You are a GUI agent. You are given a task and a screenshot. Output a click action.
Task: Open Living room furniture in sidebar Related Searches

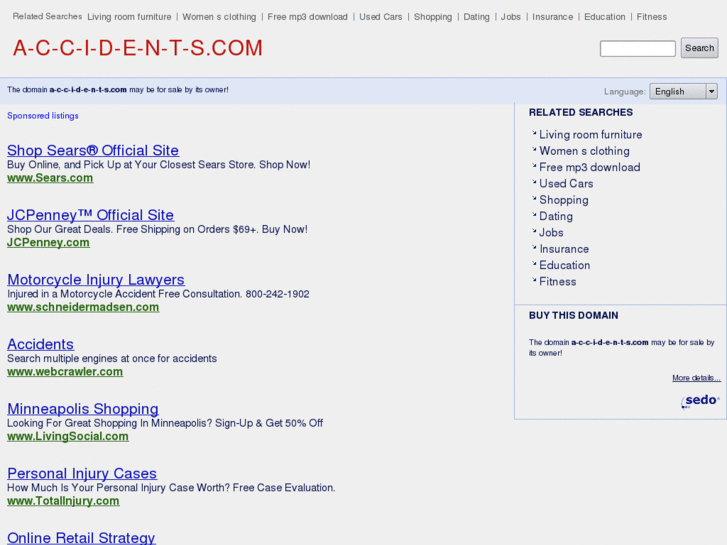[x=591, y=135]
